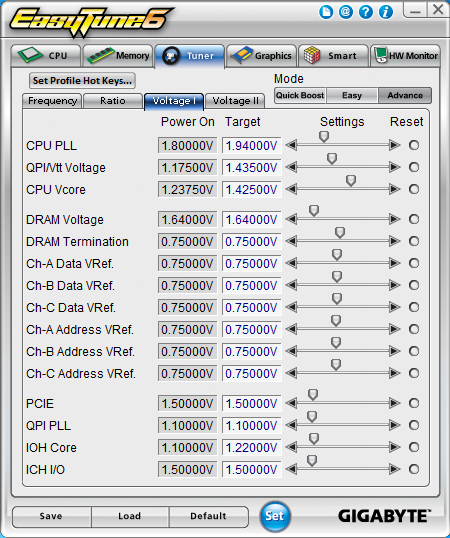
Task: Apply settings with the blue Set button
Action: pos(274,516)
